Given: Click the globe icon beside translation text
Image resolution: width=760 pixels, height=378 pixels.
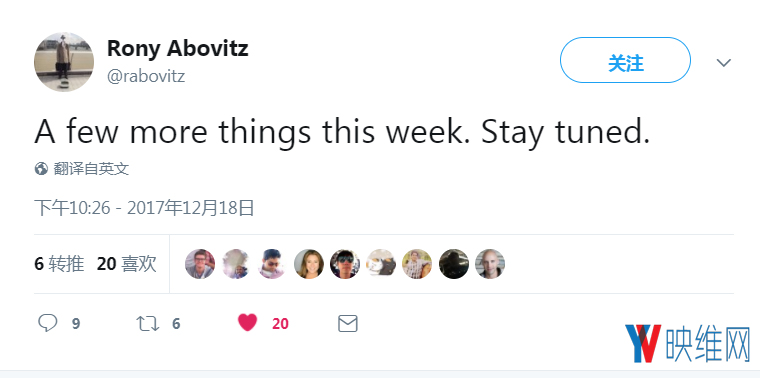Looking at the screenshot, I should point(41,169).
